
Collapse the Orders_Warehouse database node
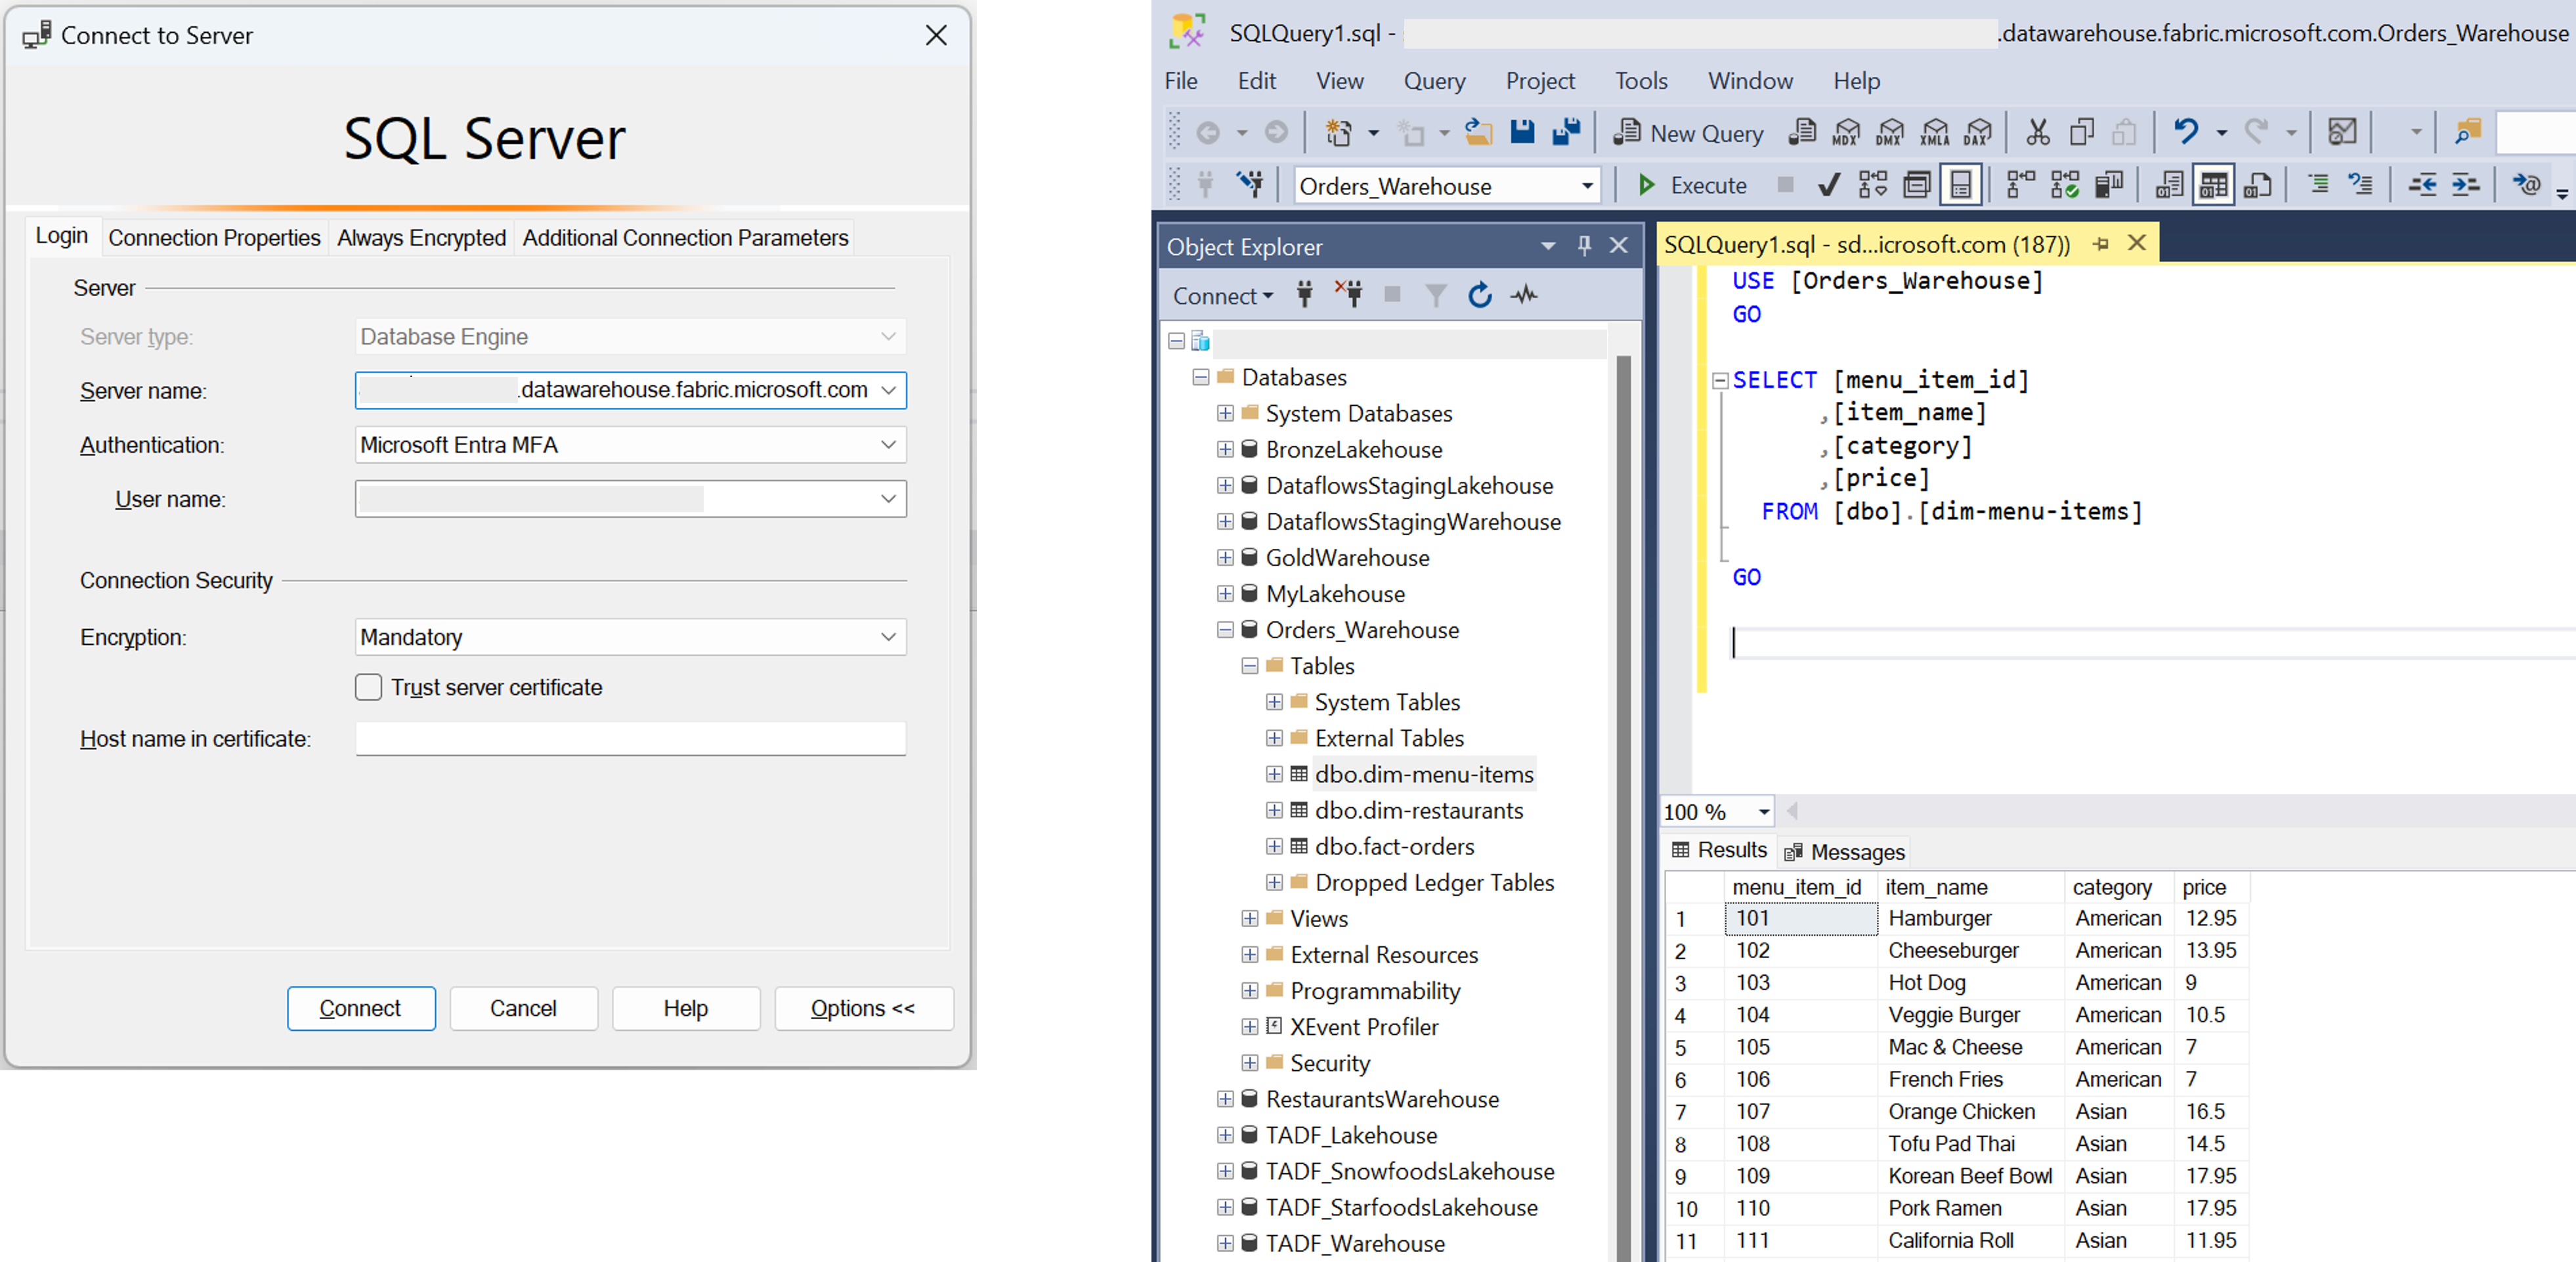click(1225, 629)
